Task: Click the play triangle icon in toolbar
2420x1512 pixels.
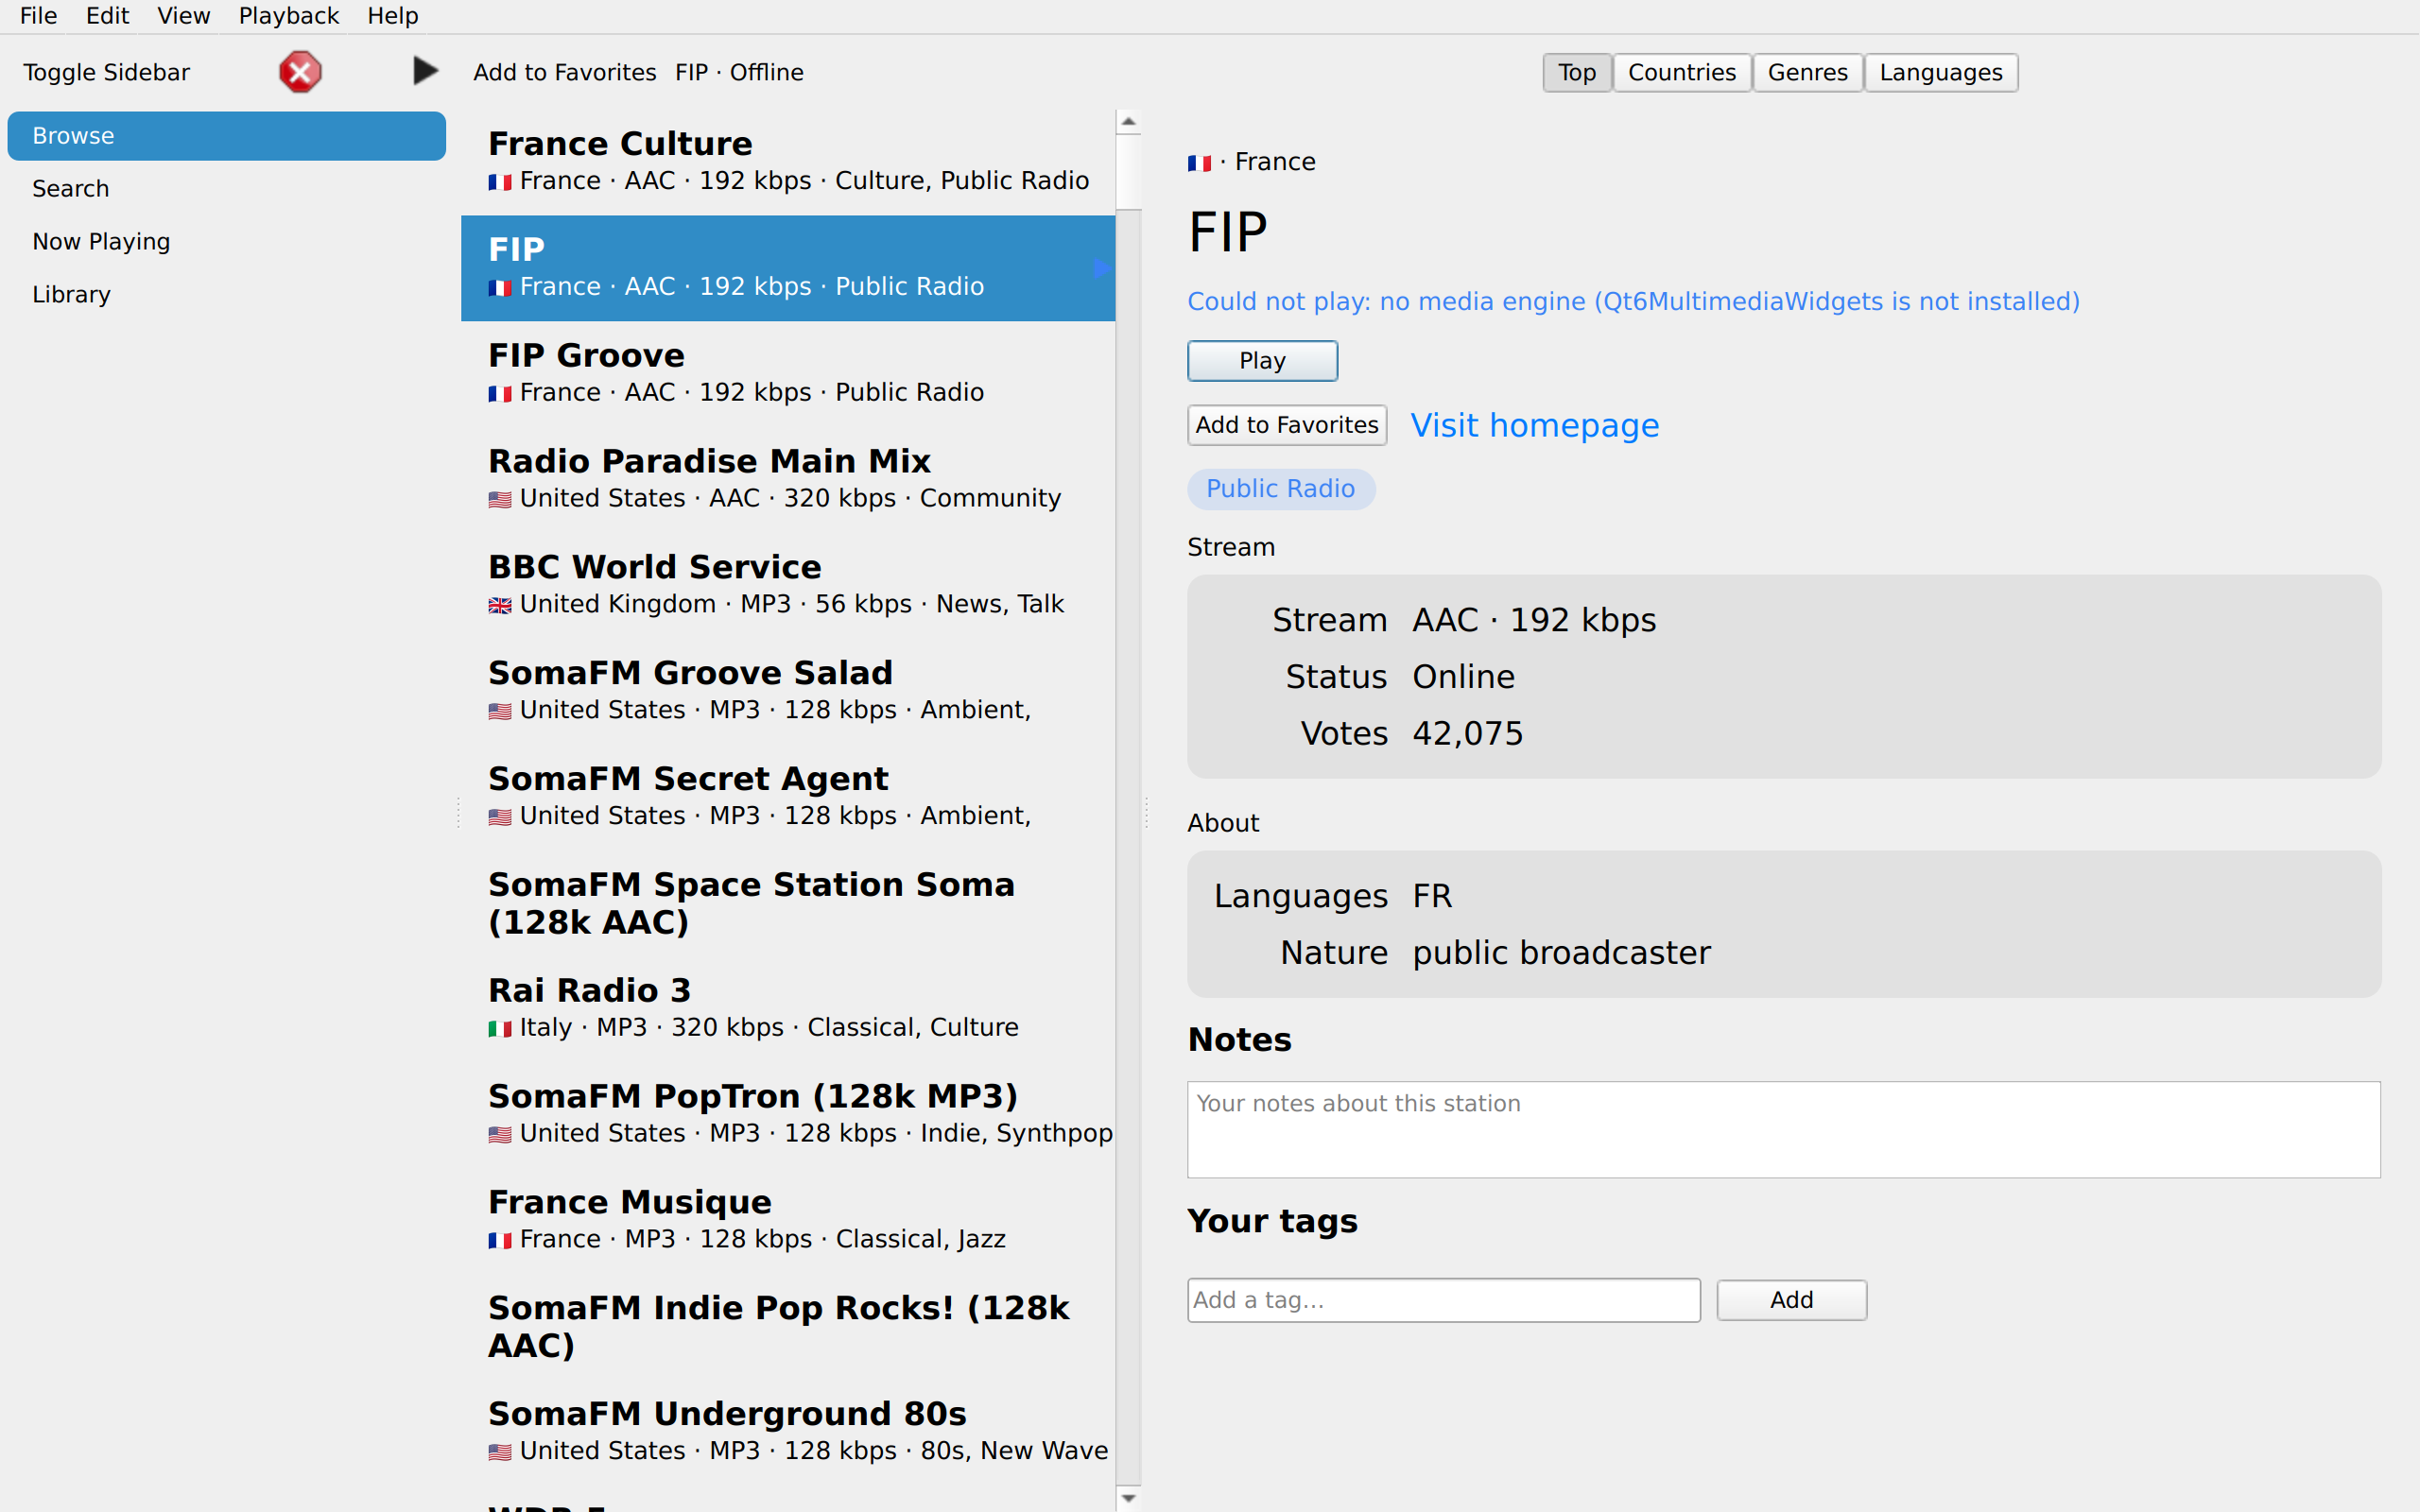Action: (425, 71)
